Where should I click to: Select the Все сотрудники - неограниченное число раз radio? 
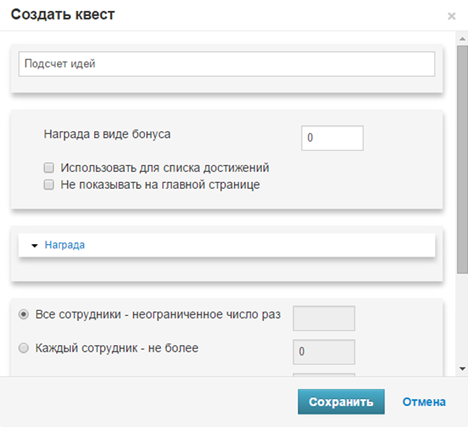pos(23,314)
